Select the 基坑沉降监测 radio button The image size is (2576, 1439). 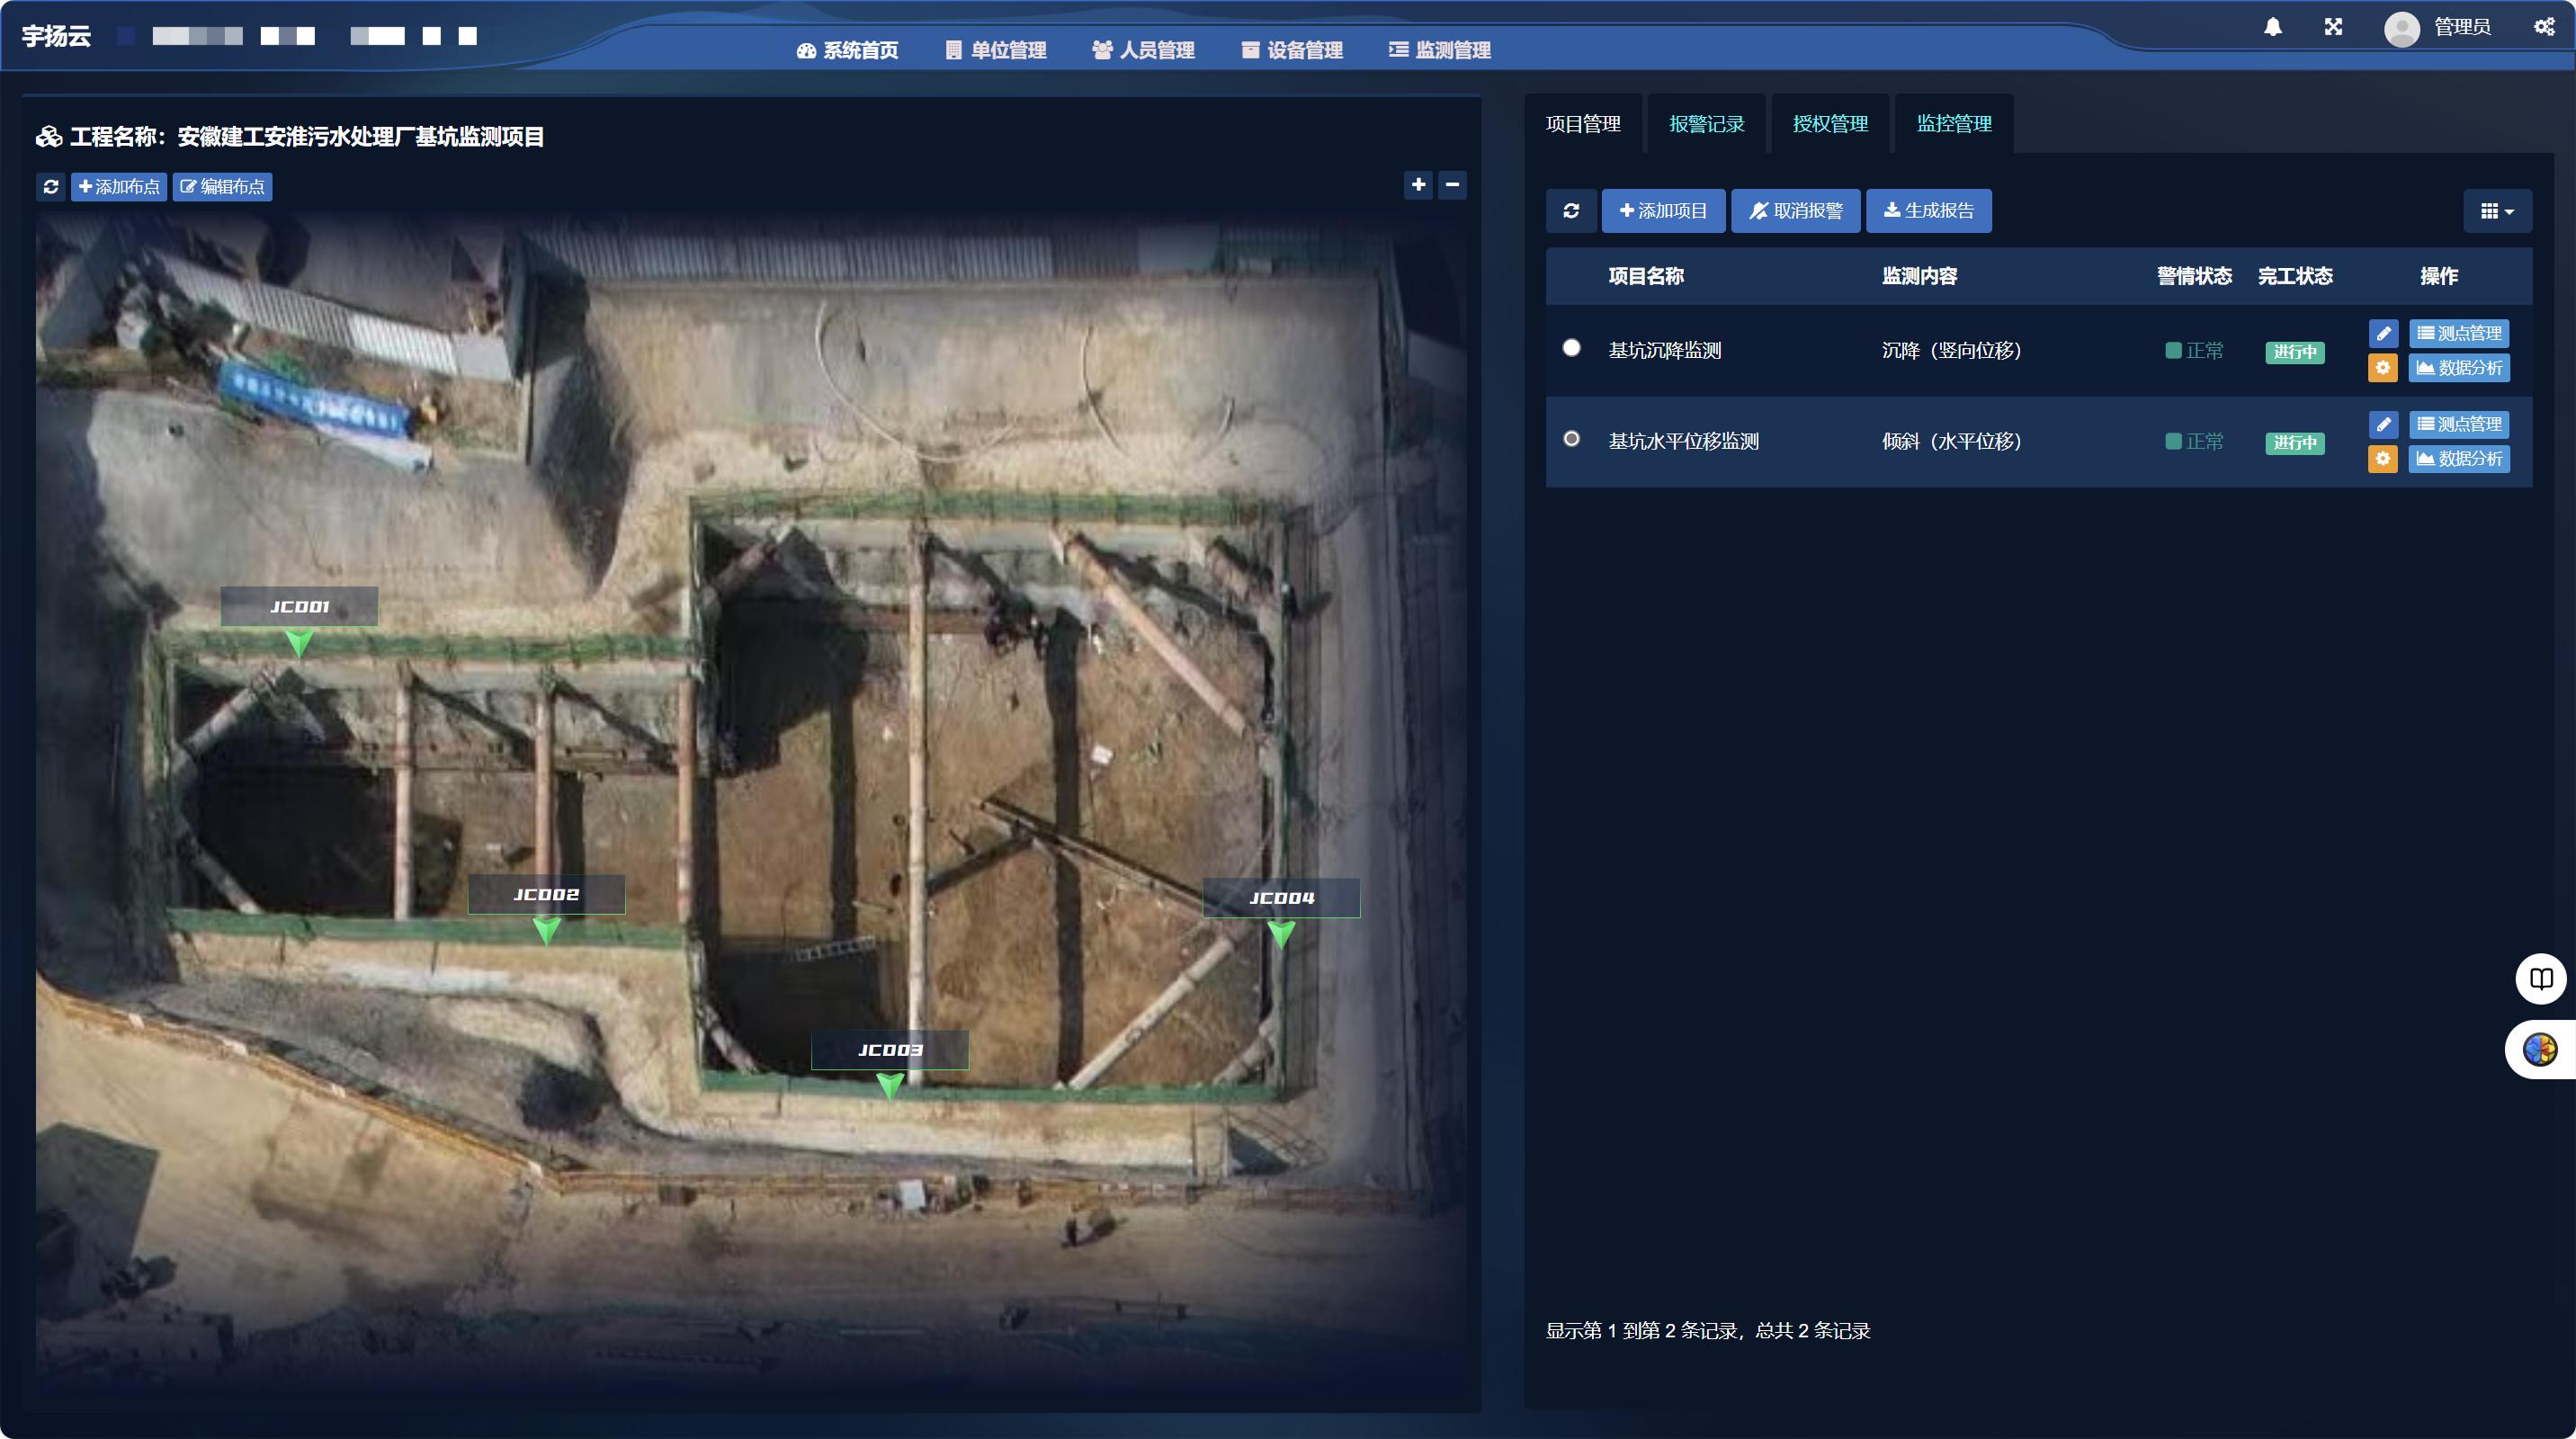click(x=1571, y=348)
